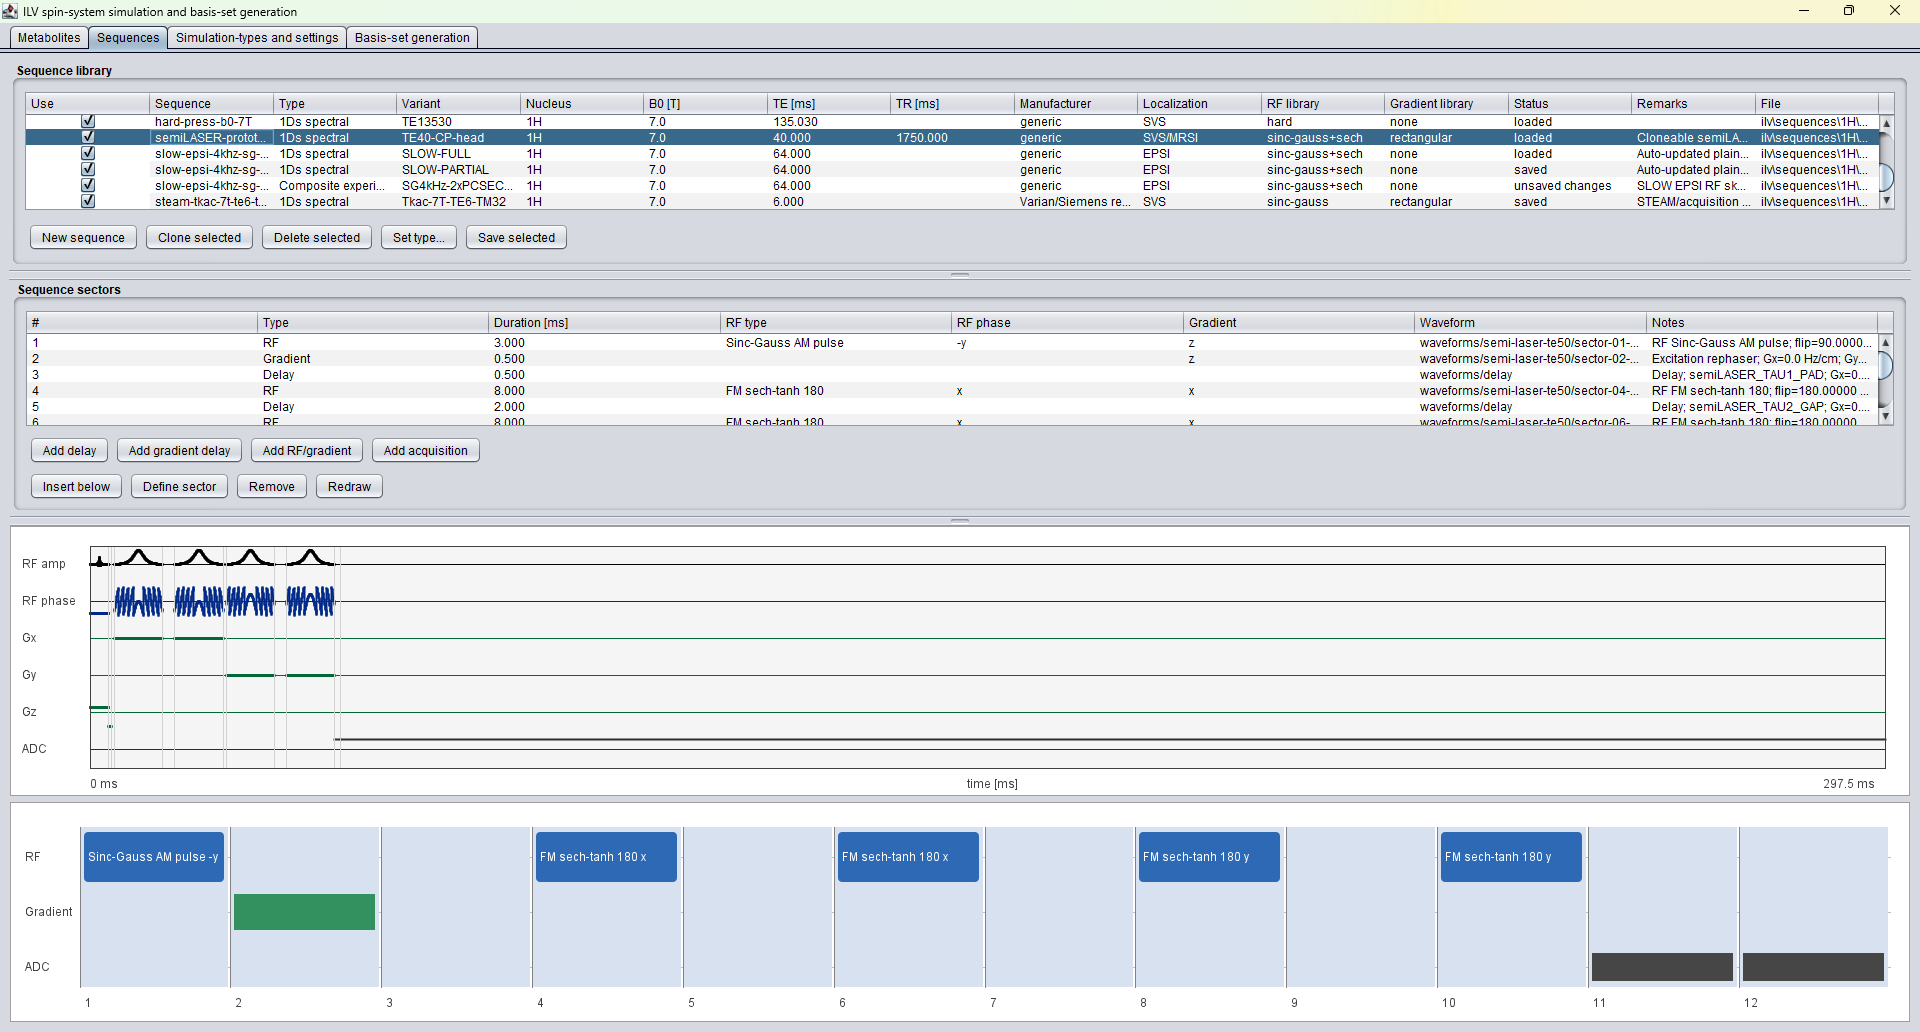Toggle Use checkbox for hard-press-b0-7T

coord(88,121)
